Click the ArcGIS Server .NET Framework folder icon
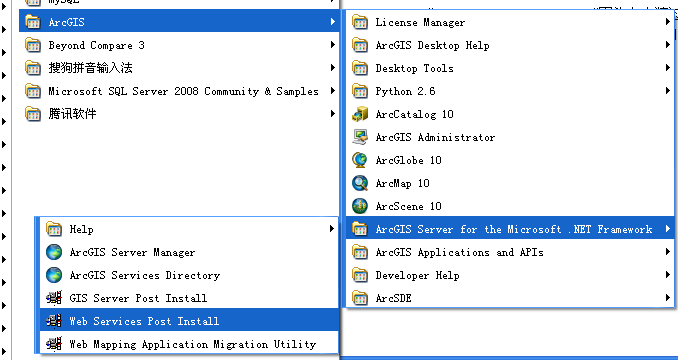The height and width of the screenshot is (360, 678). pos(360,229)
